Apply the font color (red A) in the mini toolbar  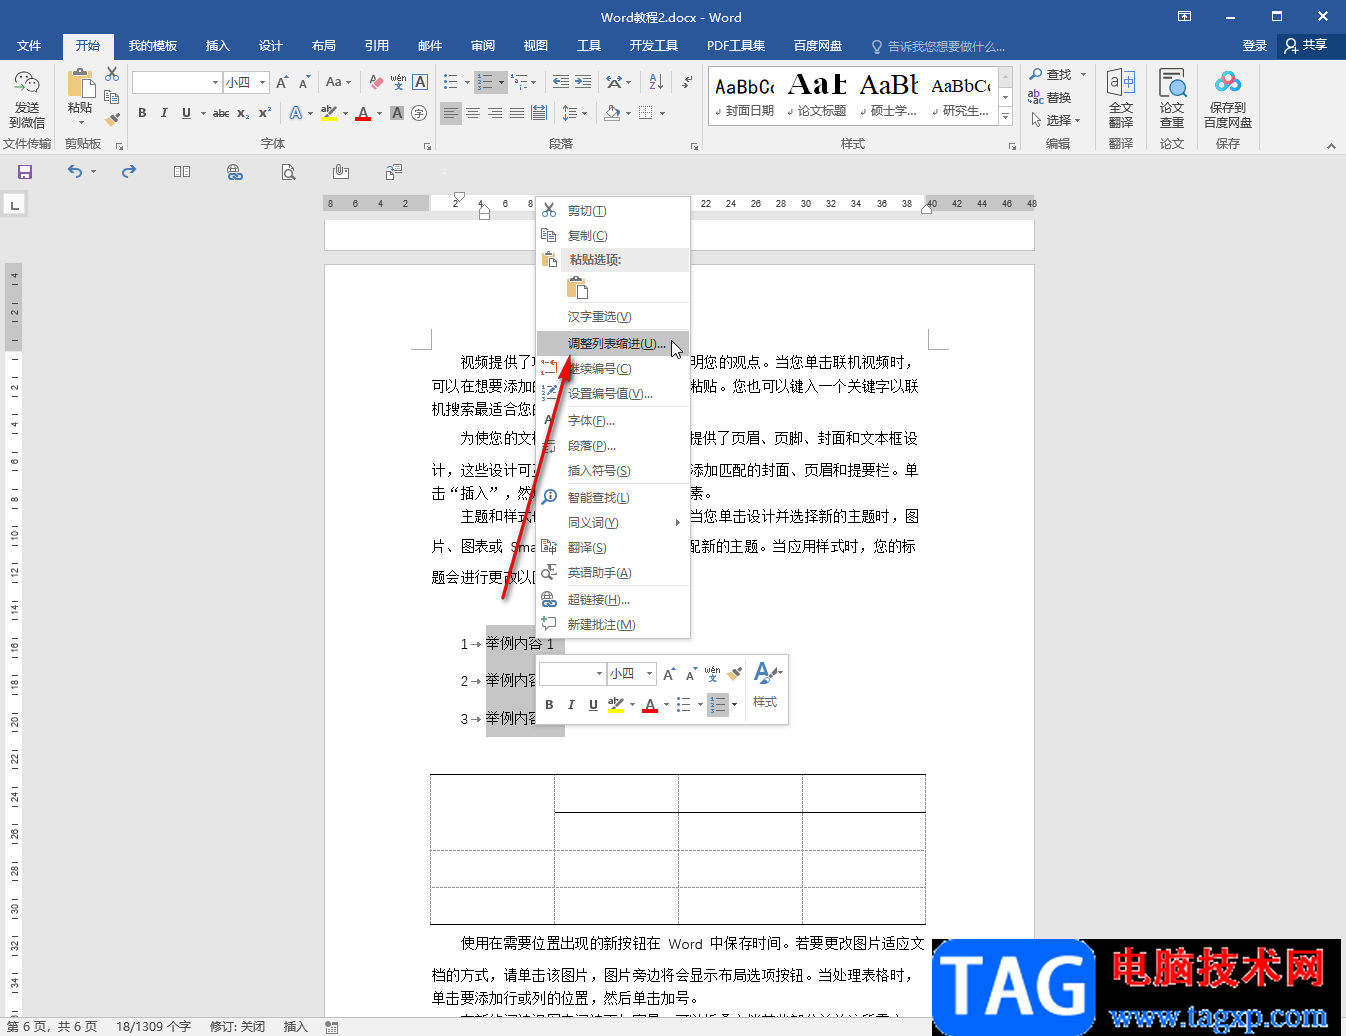650,705
